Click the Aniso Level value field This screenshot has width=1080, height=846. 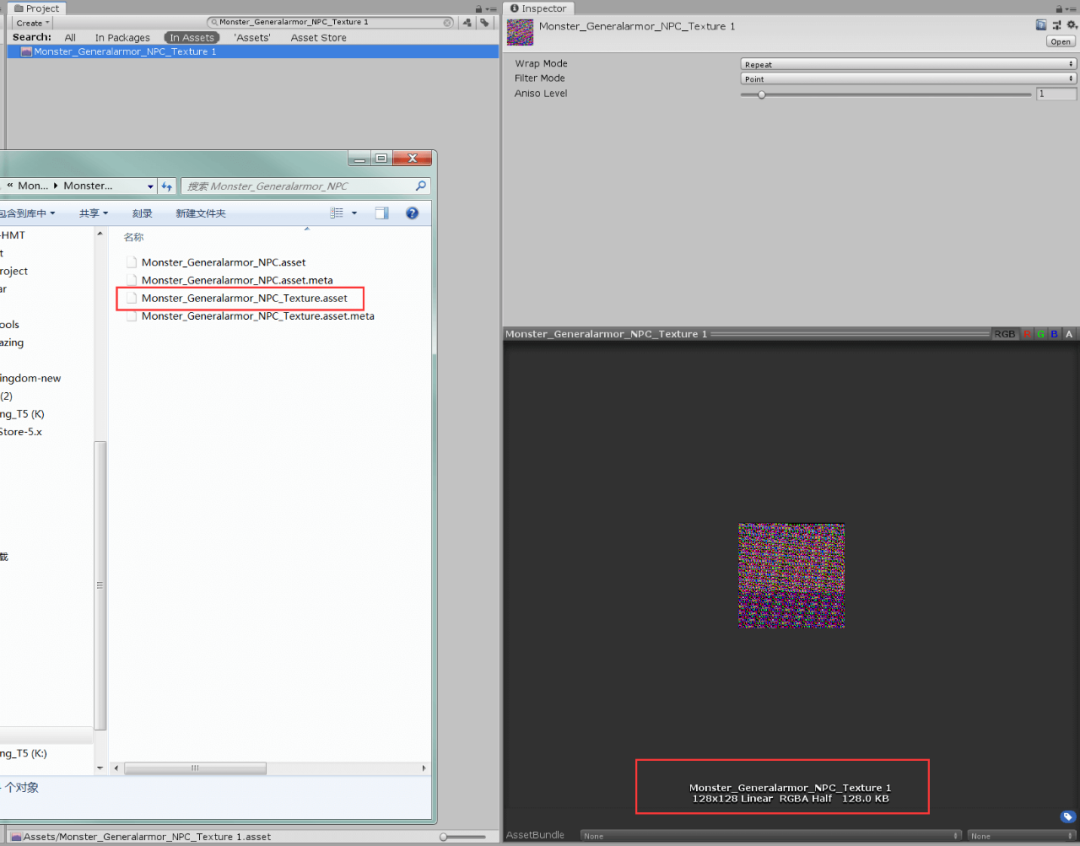point(1056,94)
